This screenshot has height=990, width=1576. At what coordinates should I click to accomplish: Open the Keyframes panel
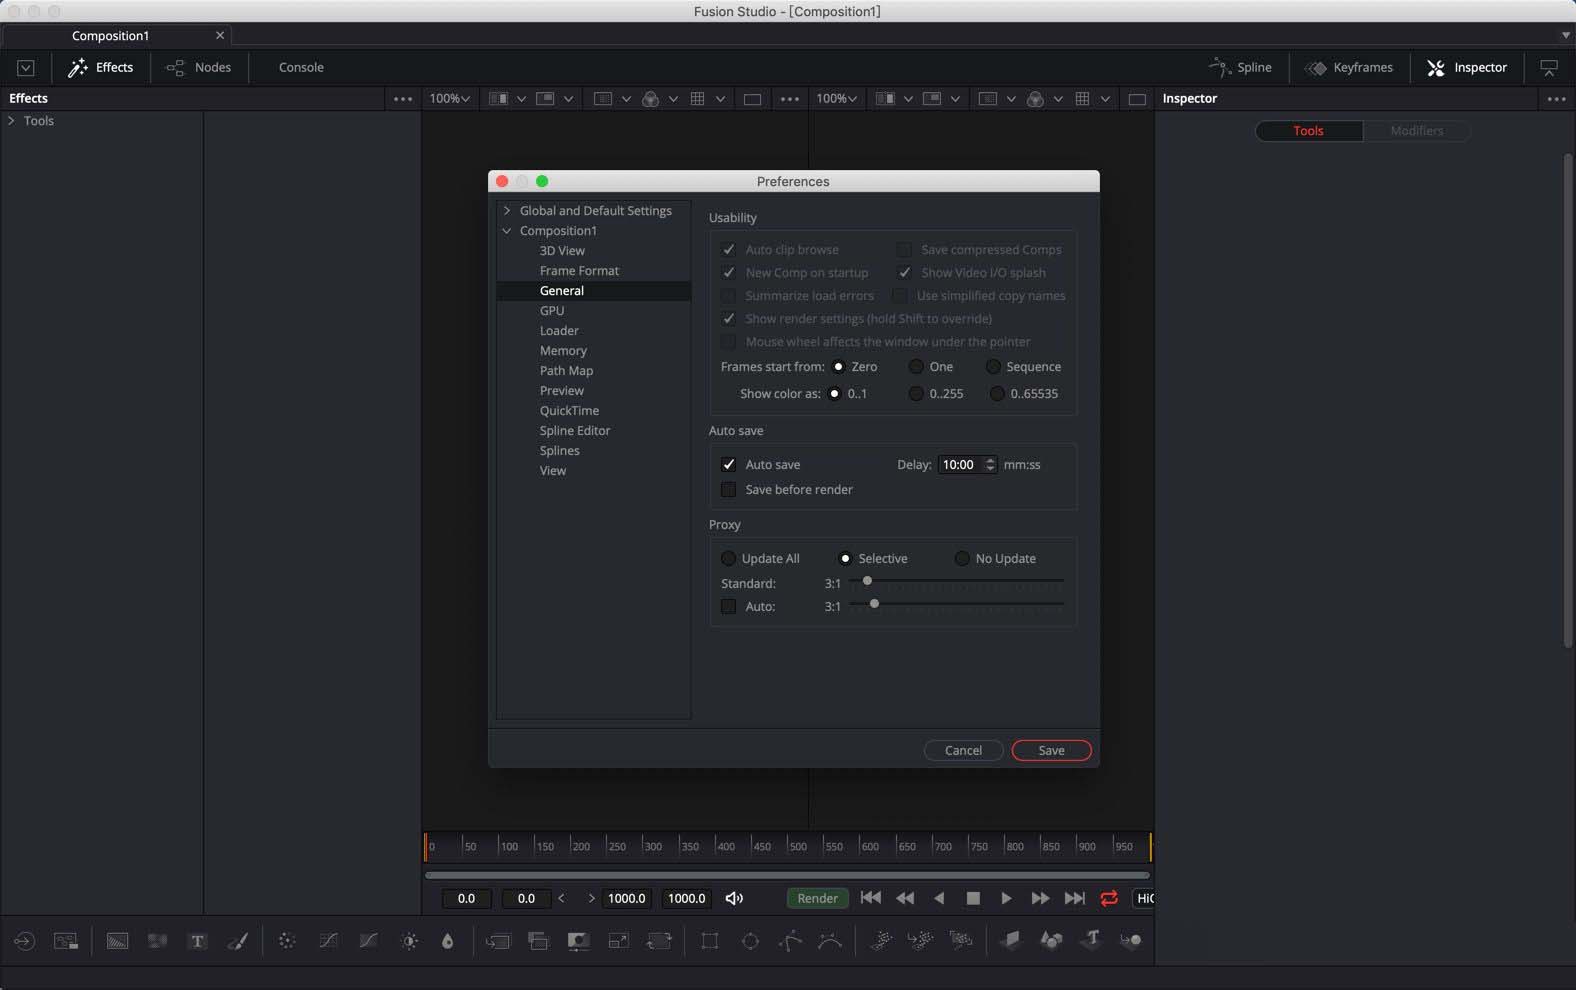[1349, 68]
